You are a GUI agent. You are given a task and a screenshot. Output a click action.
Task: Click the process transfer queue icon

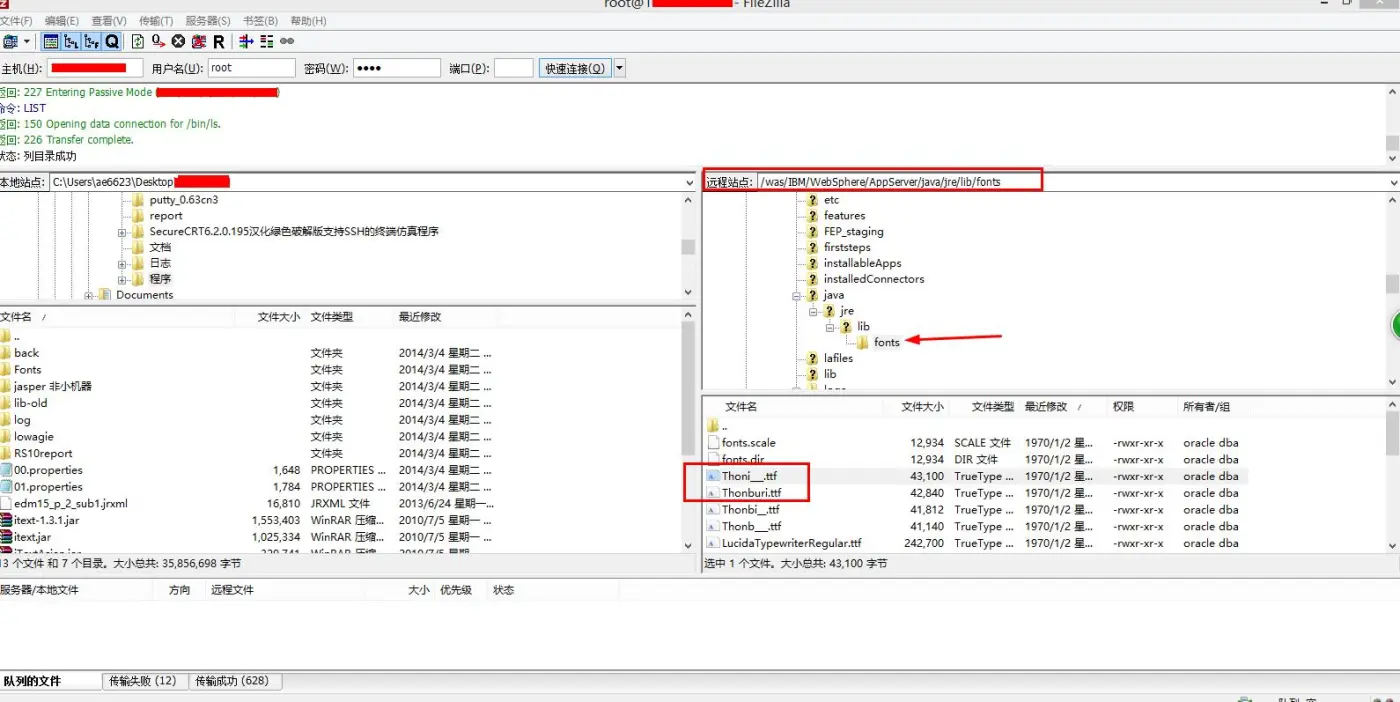coord(158,41)
